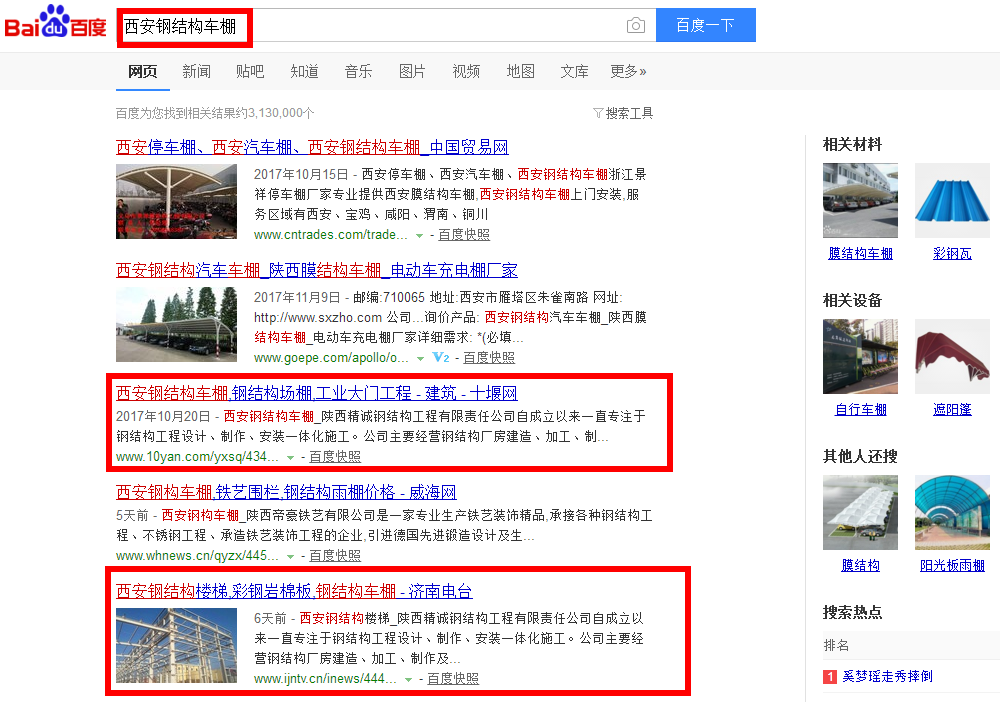Click 自行车棚 image in 相关设备
1000x702 pixels.
(x=860, y=356)
